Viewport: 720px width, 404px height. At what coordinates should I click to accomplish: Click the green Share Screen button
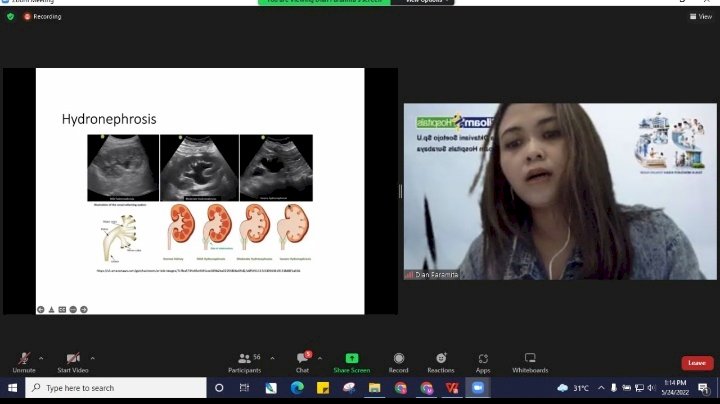[x=352, y=362]
